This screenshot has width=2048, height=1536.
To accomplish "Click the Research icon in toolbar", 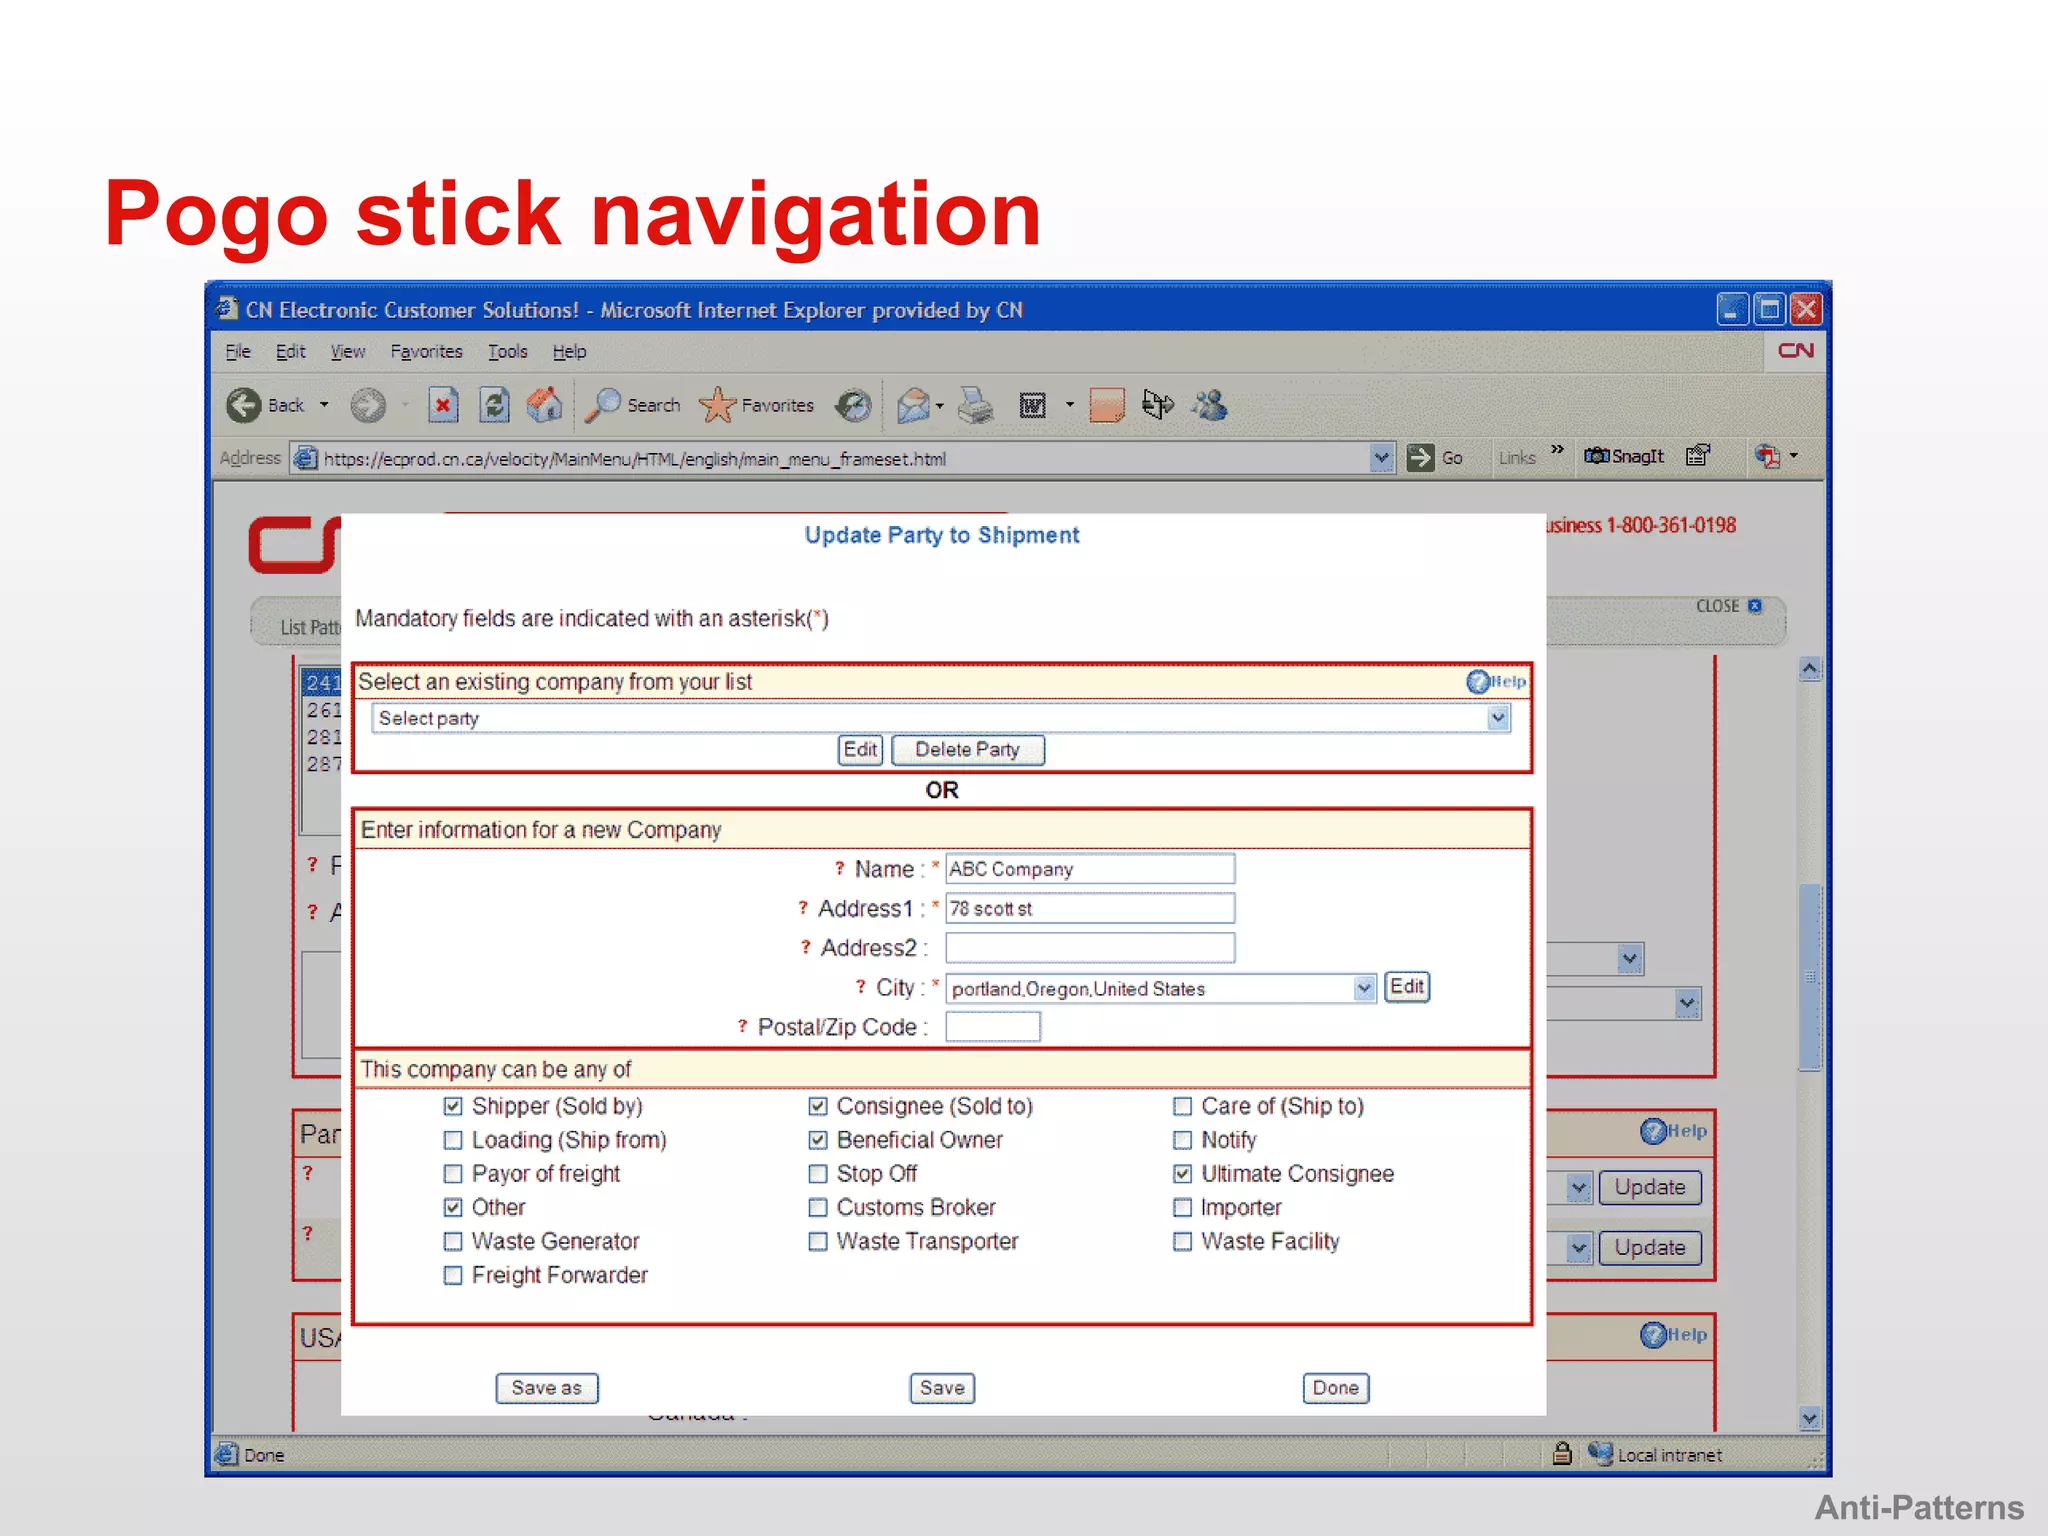I will tap(1157, 405).
